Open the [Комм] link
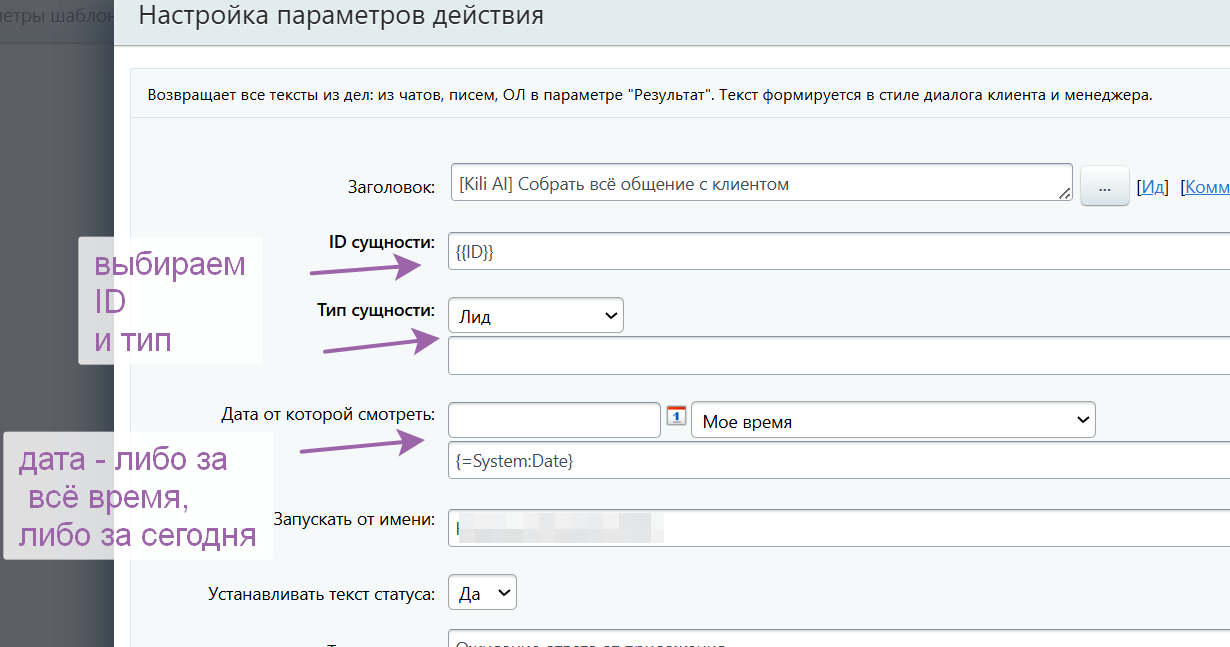The width and height of the screenshot is (1230, 647). point(1204,185)
